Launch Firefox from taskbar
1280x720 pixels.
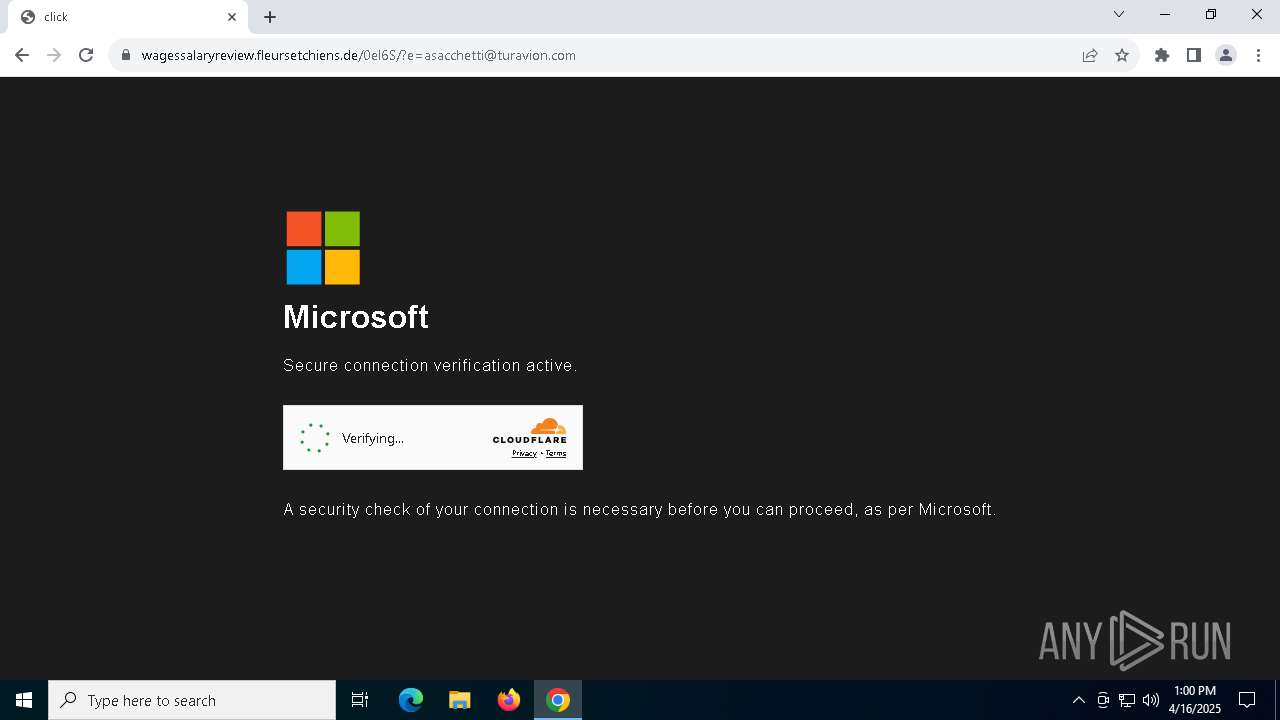point(509,700)
